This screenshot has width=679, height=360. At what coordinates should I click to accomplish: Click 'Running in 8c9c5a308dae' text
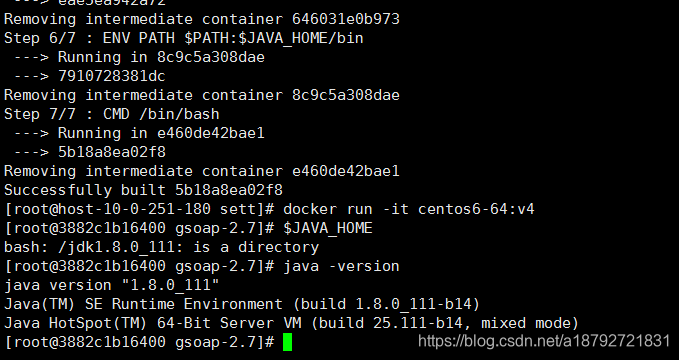click(161, 57)
